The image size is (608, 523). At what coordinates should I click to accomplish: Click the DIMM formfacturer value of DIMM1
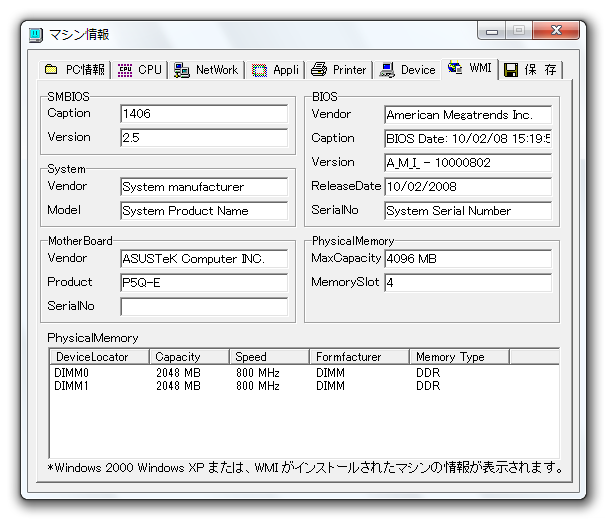pyautogui.click(x=330, y=386)
